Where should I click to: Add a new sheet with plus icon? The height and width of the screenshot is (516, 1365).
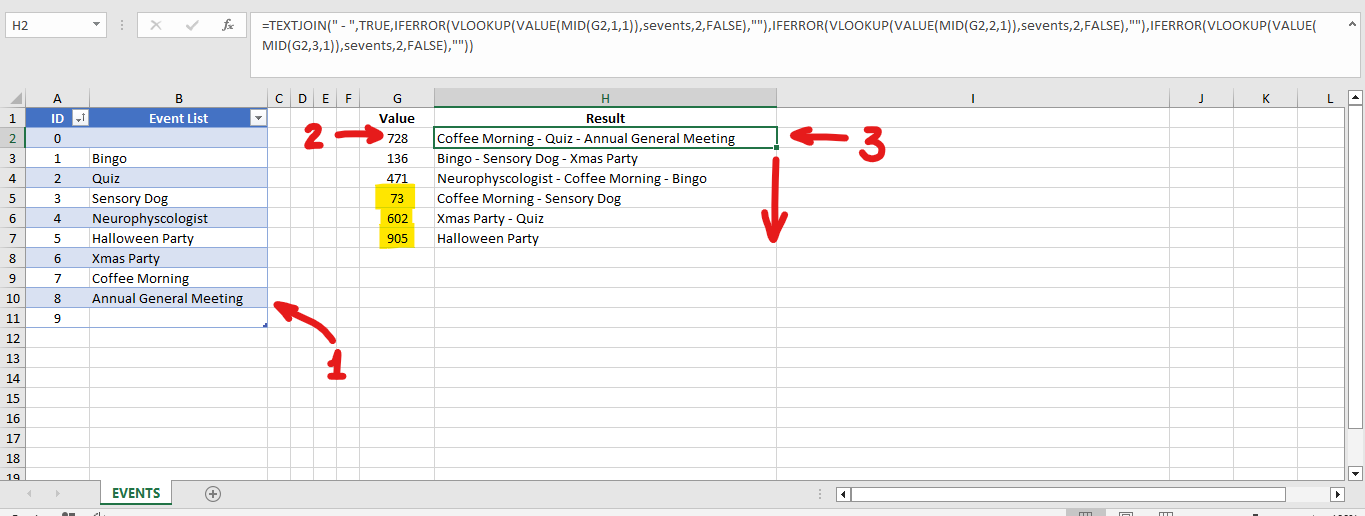tap(212, 493)
